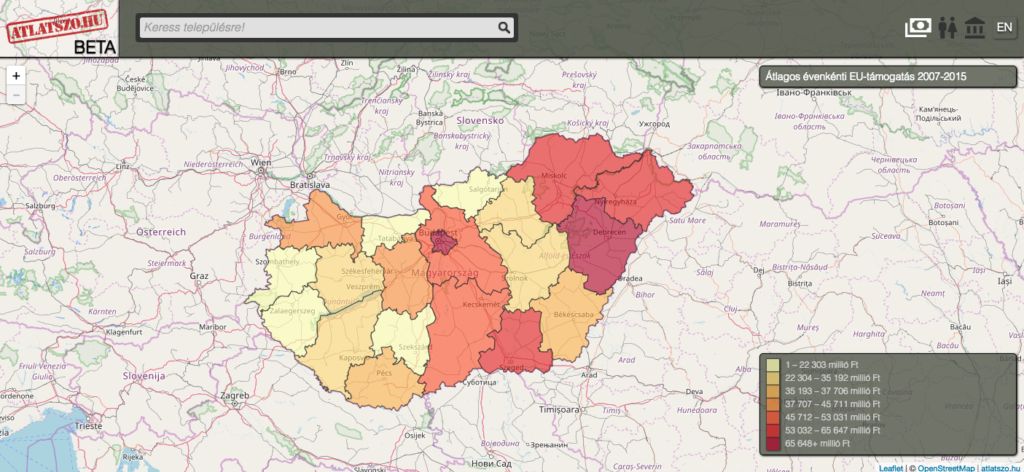Screen dimensions: 1024x472
Task: Switch language using the EN button
Action: pos(1004,28)
